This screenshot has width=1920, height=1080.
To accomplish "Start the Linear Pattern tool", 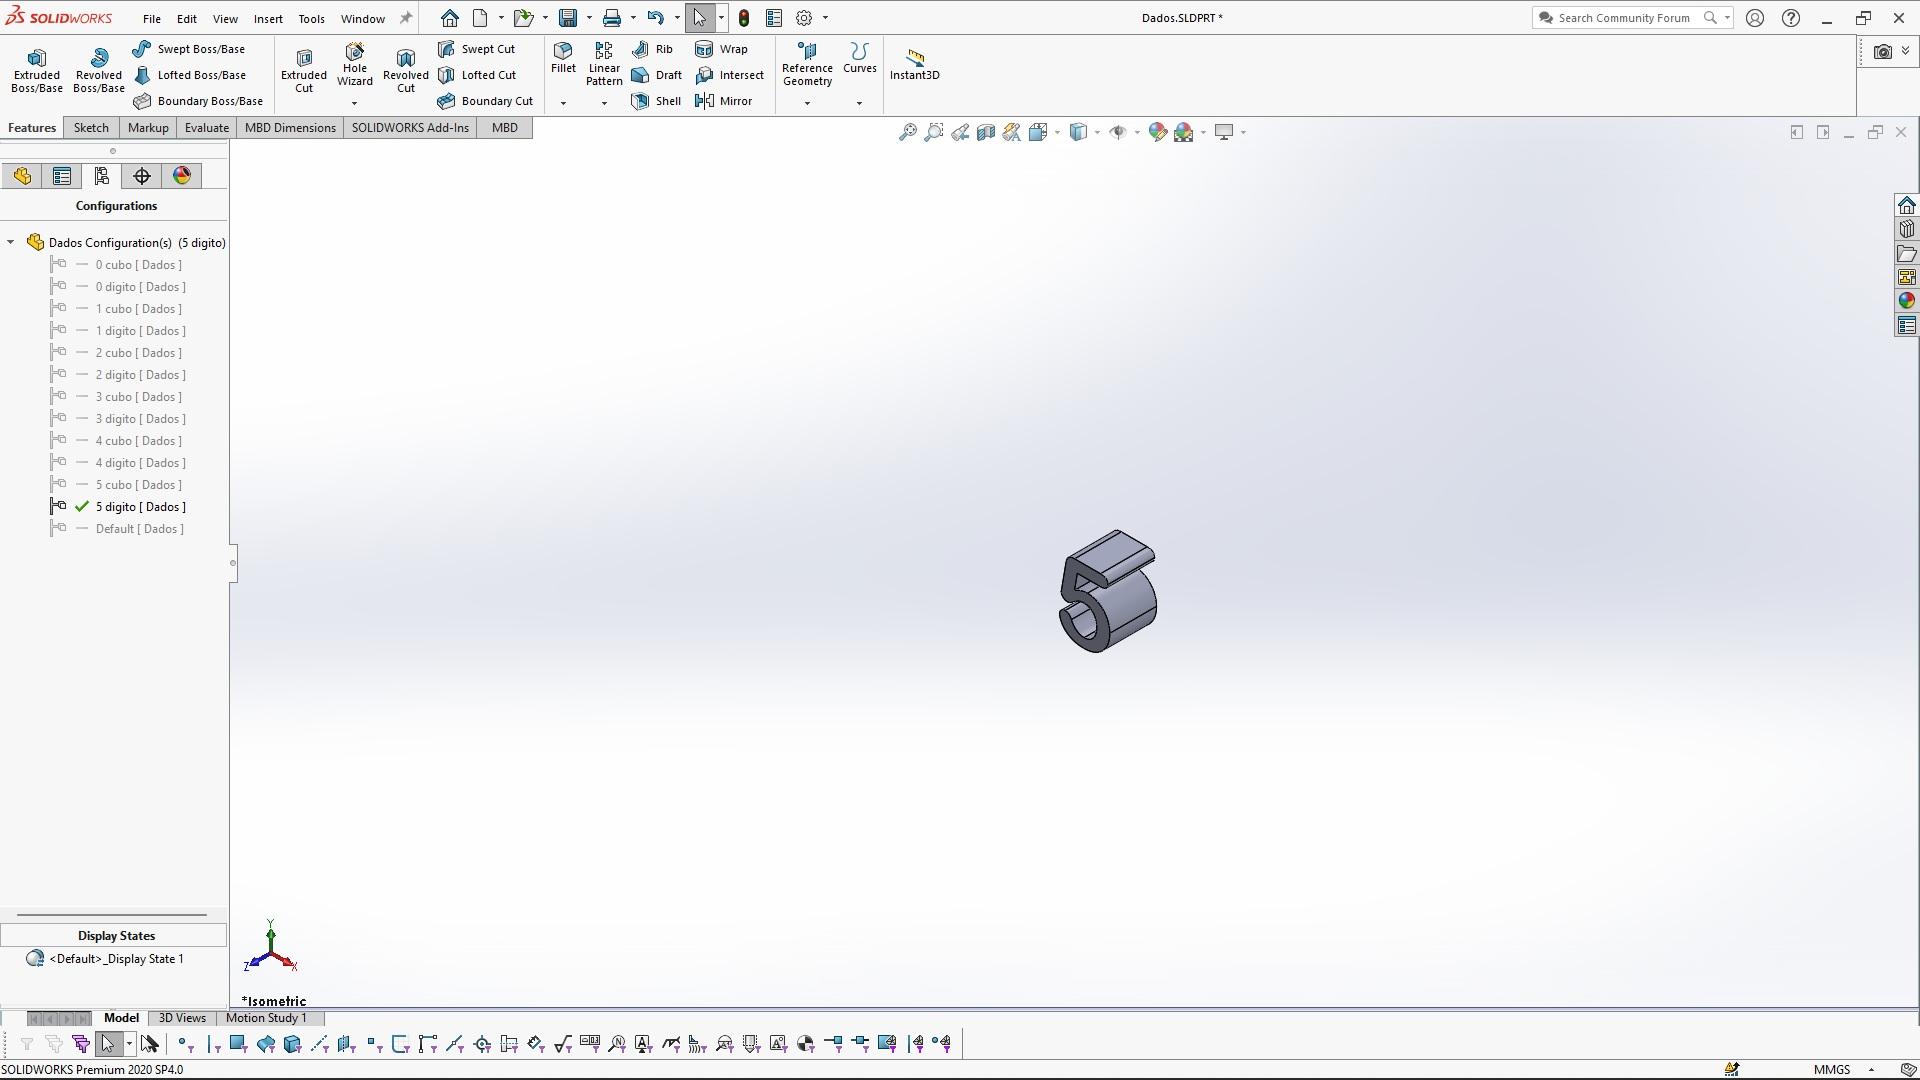I will [x=604, y=65].
